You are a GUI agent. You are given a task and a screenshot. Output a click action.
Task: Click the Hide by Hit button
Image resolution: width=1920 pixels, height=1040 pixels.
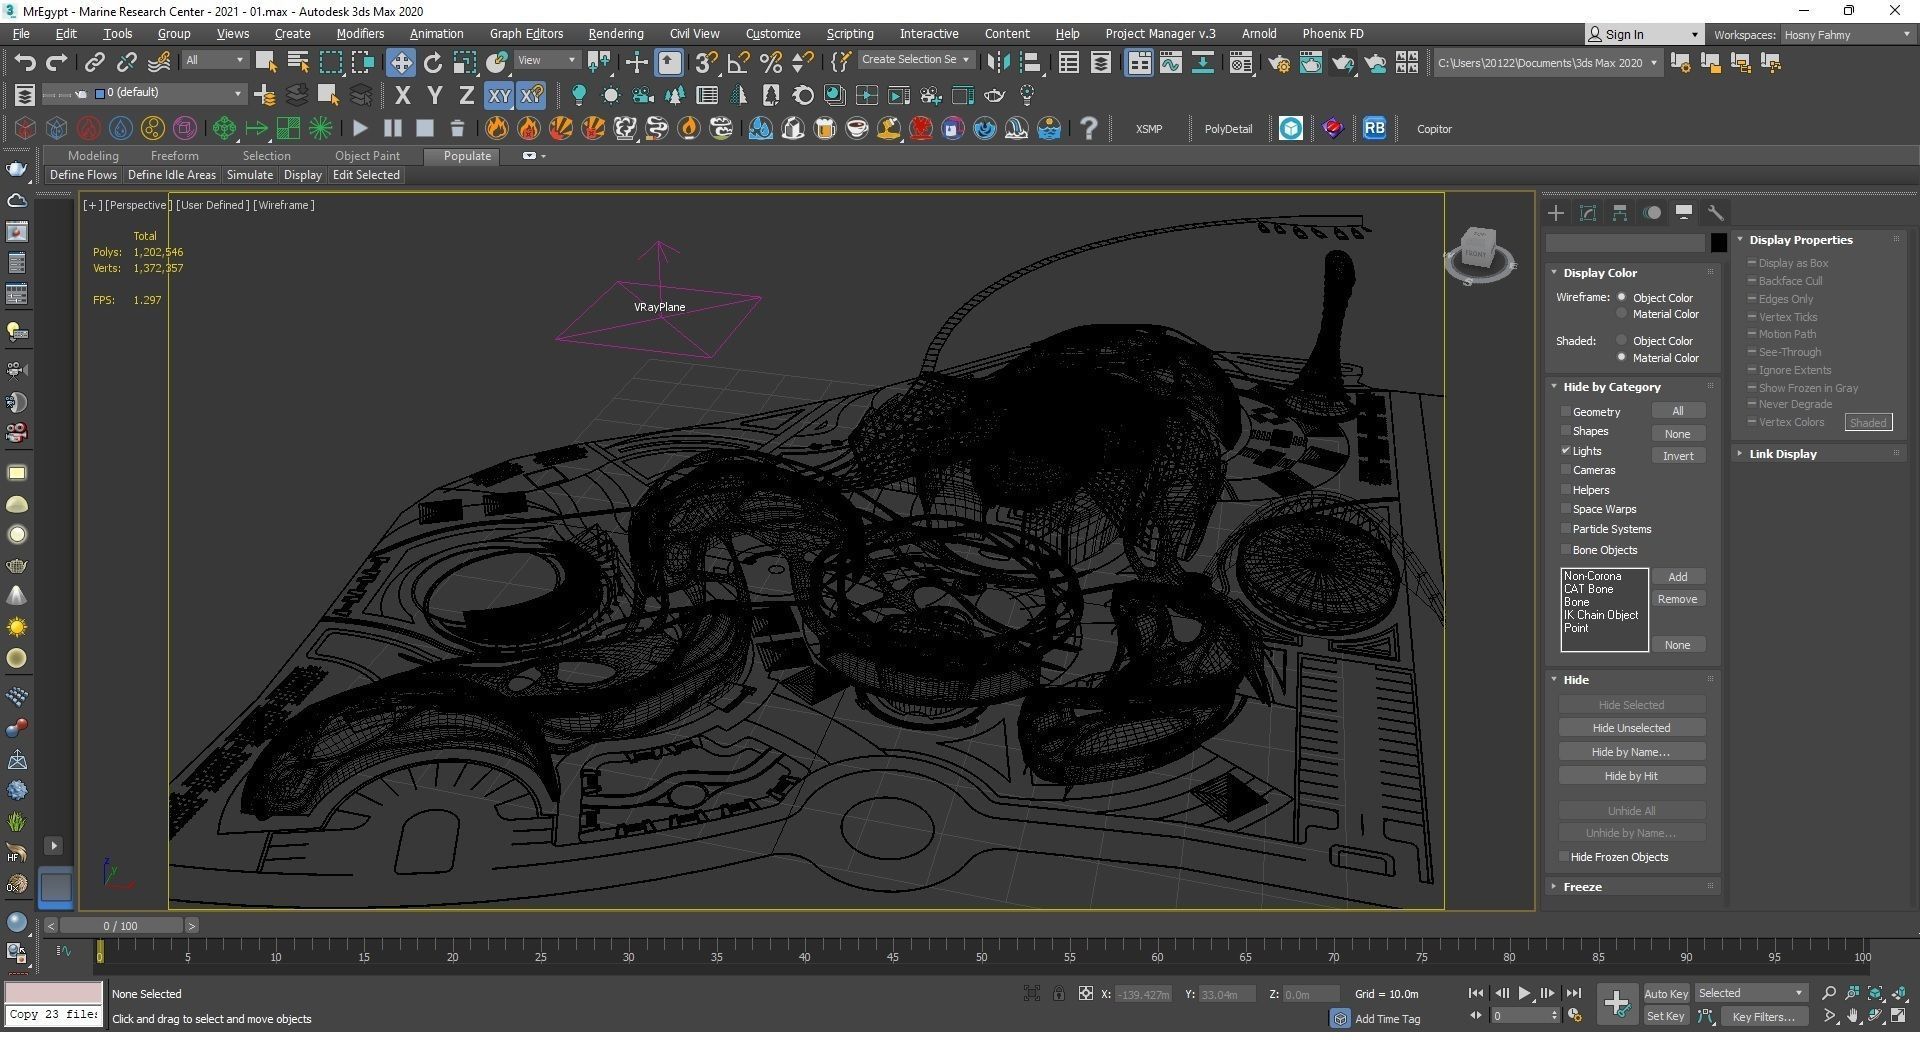pyautogui.click(x=1631, y=776)
